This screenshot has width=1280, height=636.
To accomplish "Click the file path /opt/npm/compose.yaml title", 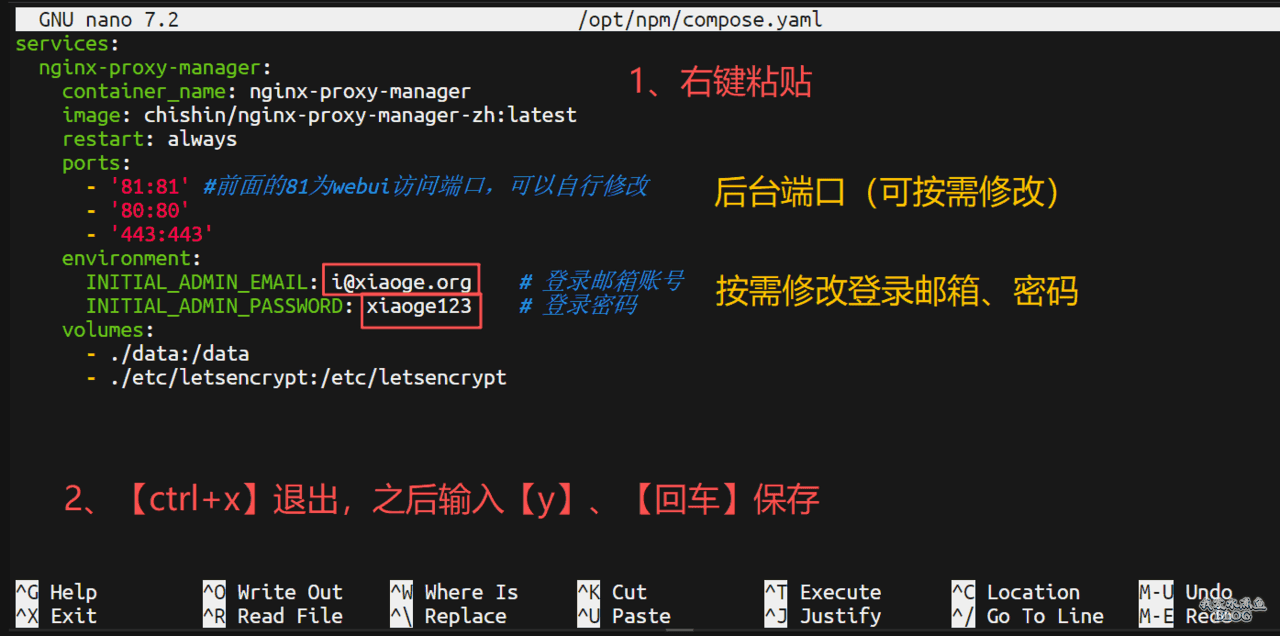I will pos(700,19).
